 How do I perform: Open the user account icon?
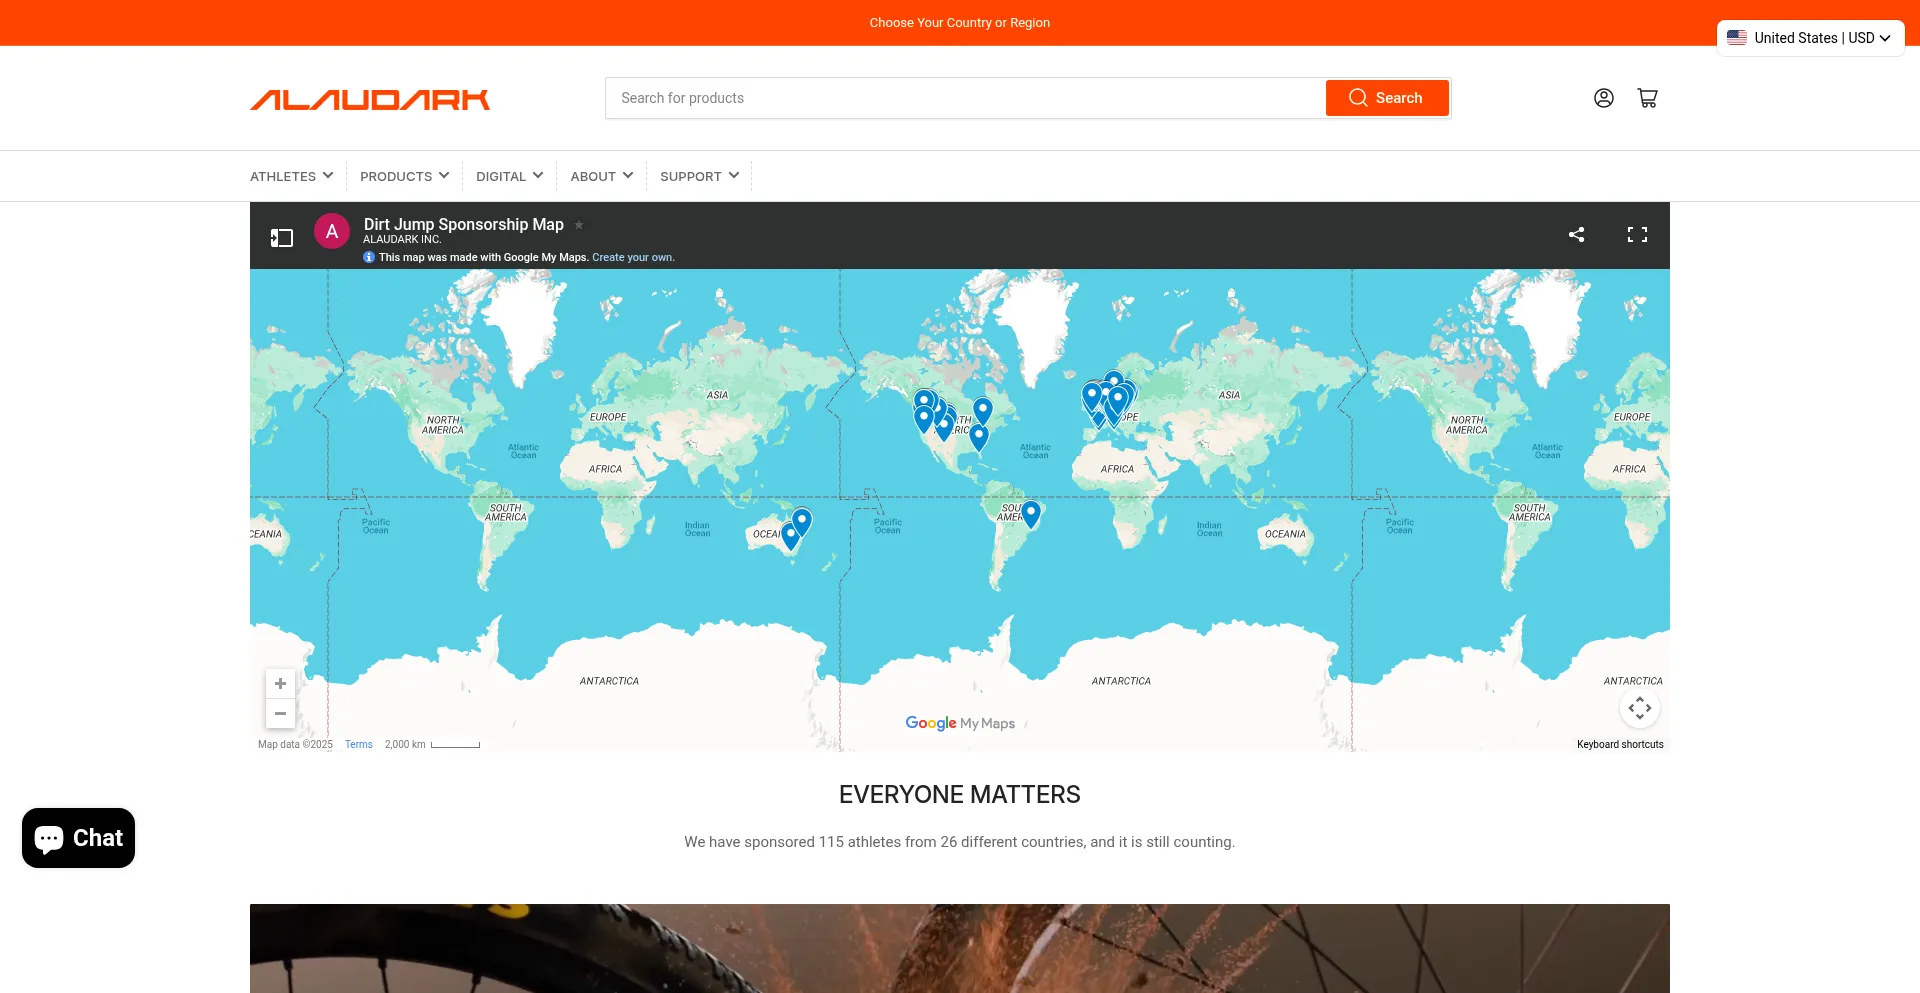(x=1603, y=98)
